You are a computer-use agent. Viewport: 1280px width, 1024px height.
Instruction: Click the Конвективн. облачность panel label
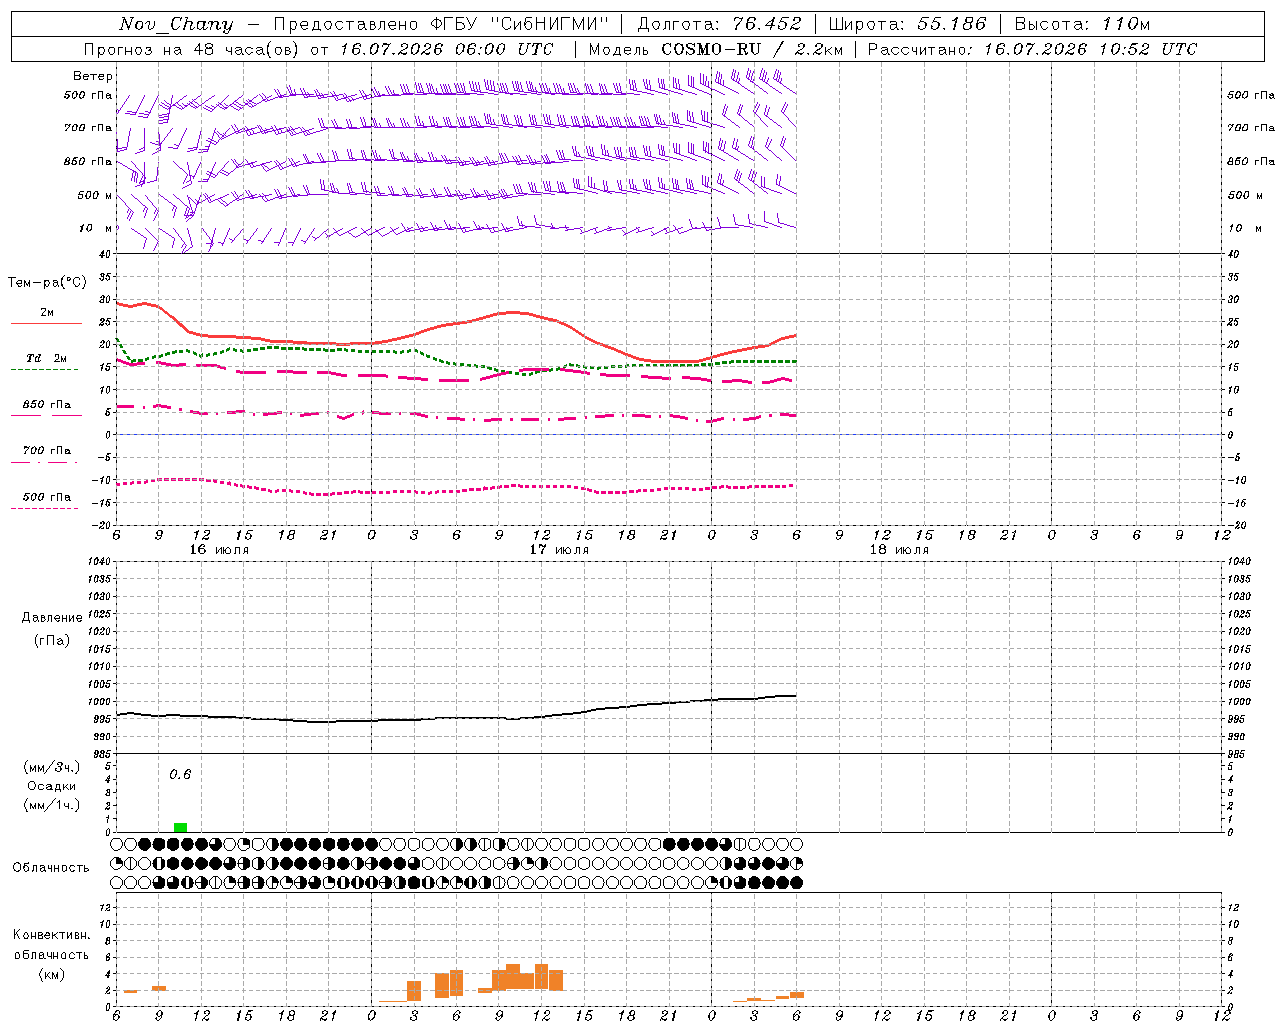tap(51, 954)
